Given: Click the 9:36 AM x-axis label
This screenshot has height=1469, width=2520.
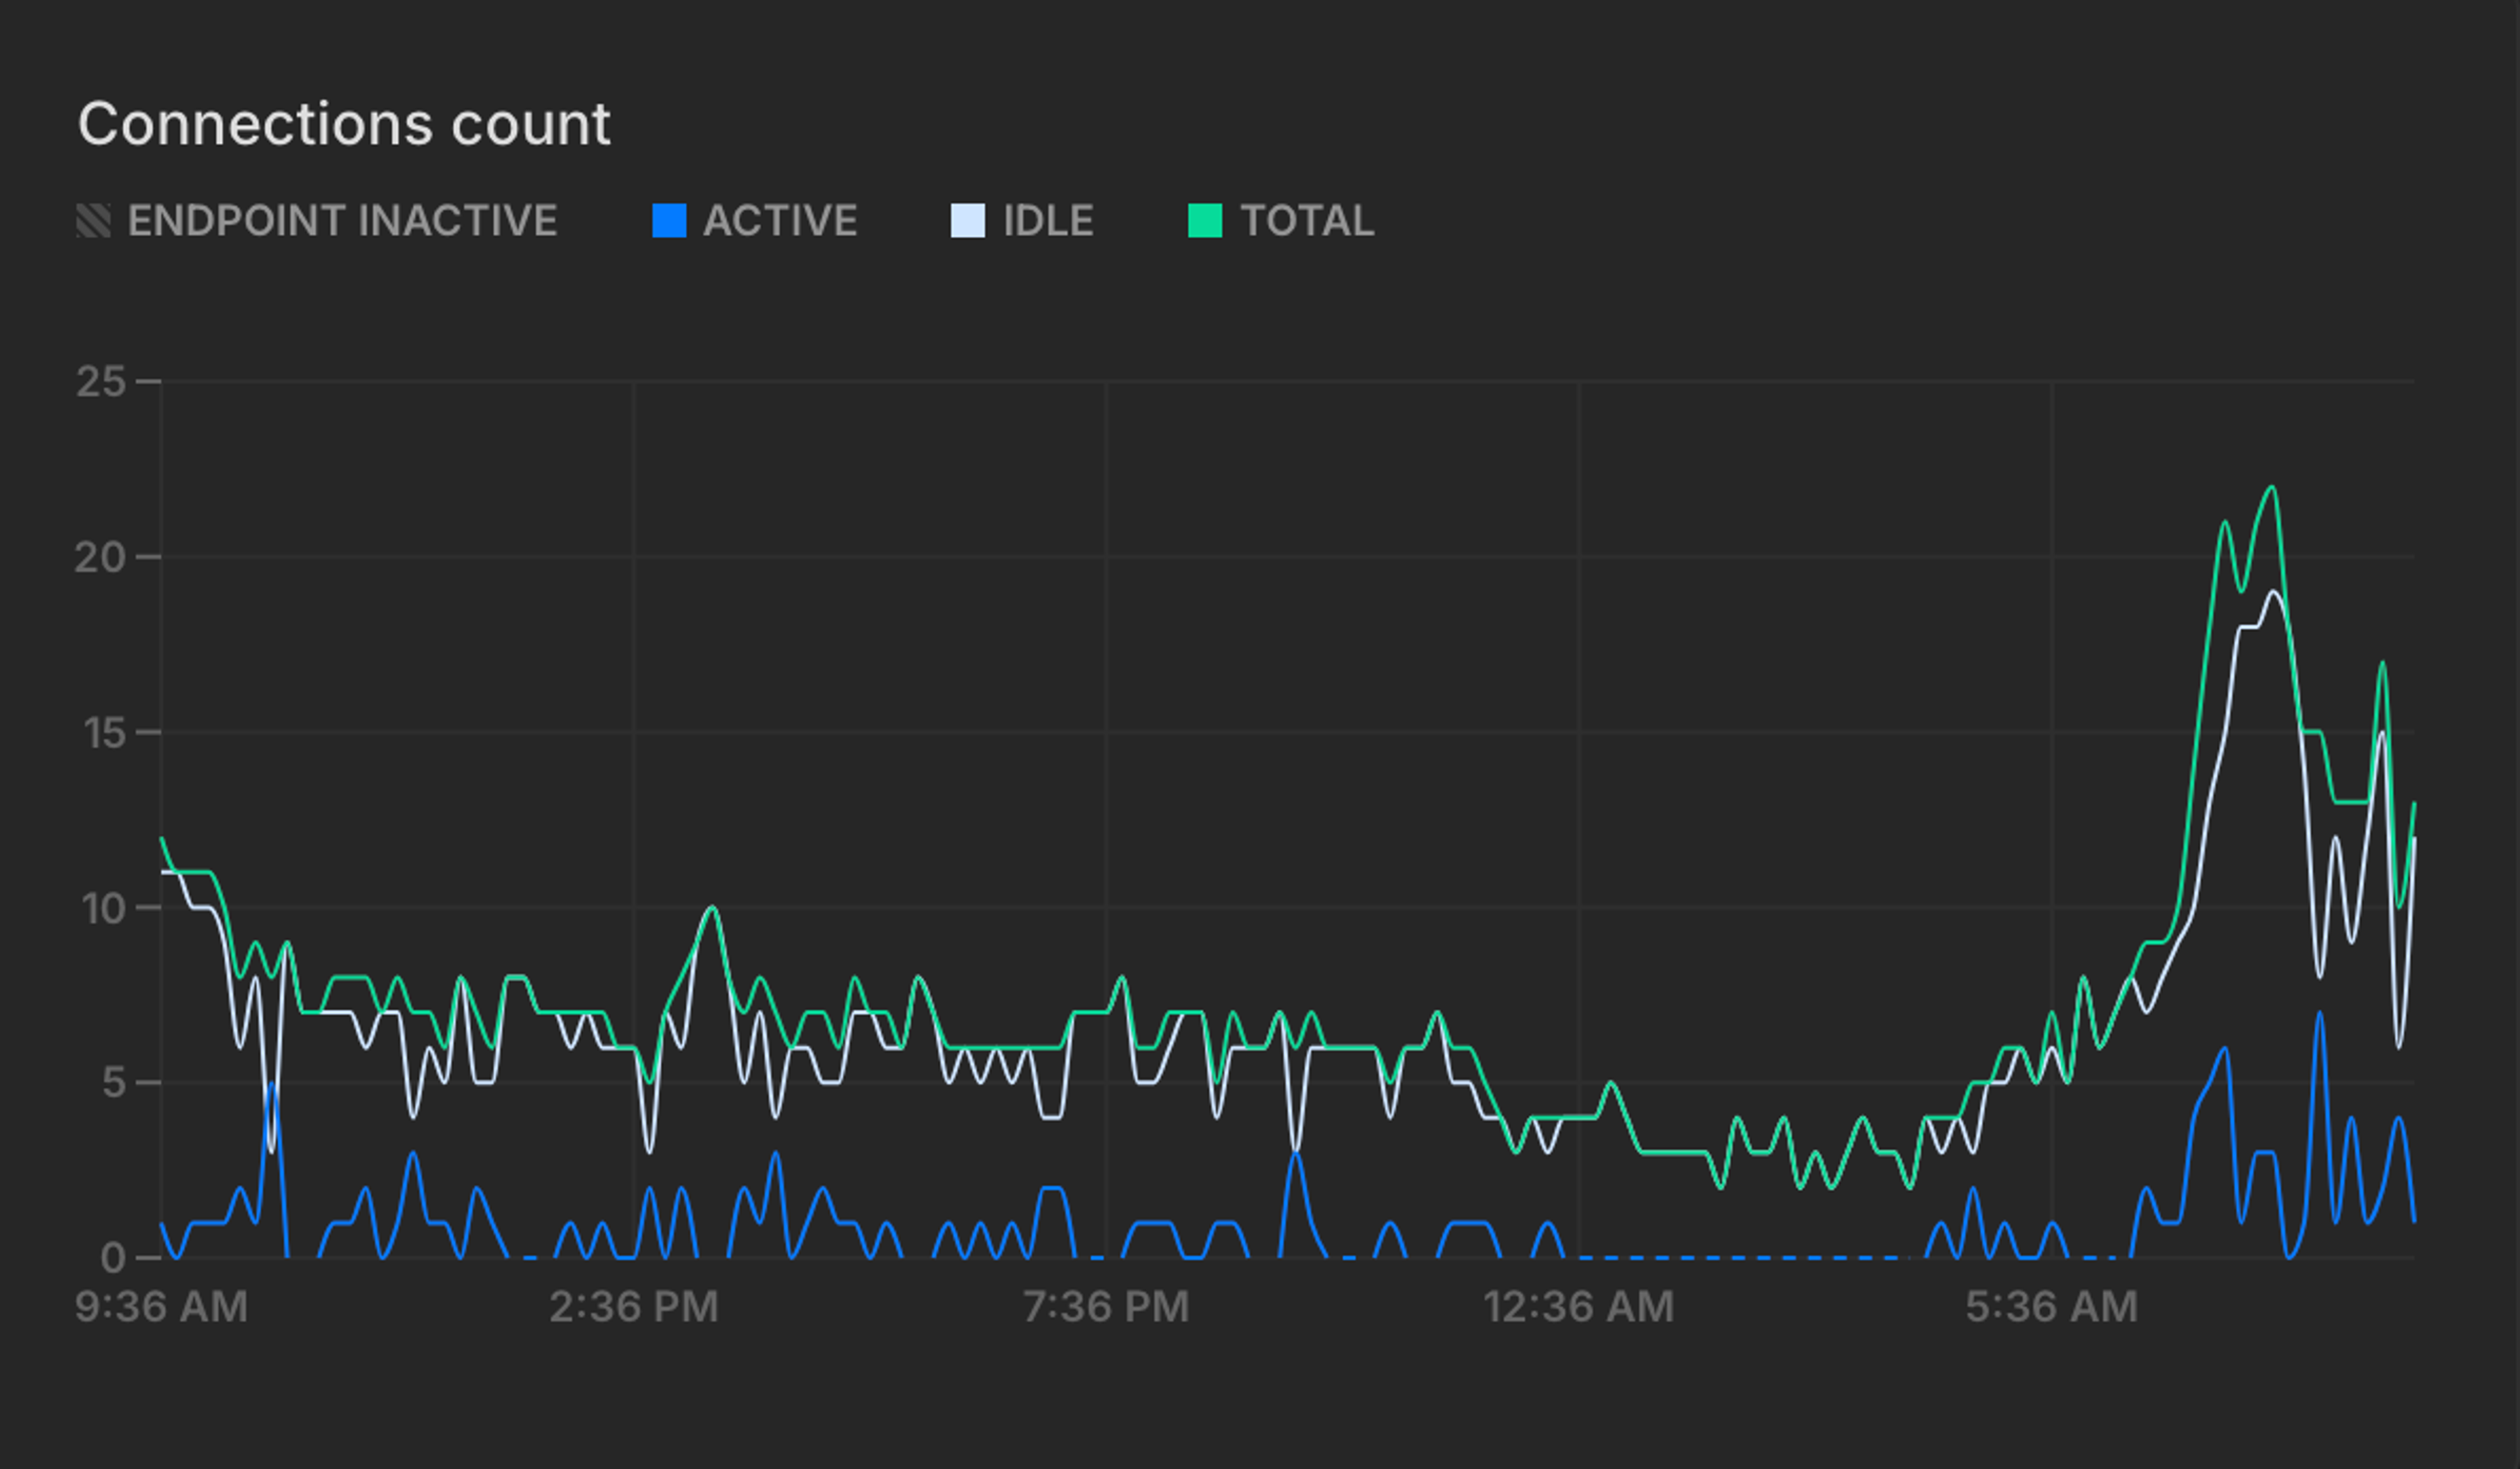Looking at the screenshot, I should pos(161,1307).
